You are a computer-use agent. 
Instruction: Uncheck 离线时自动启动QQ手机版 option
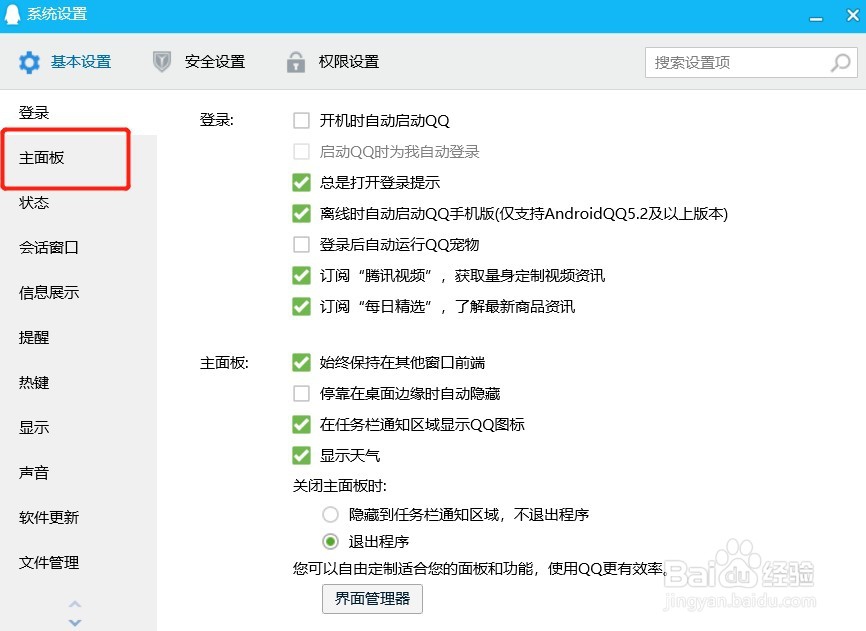point(302,213)
